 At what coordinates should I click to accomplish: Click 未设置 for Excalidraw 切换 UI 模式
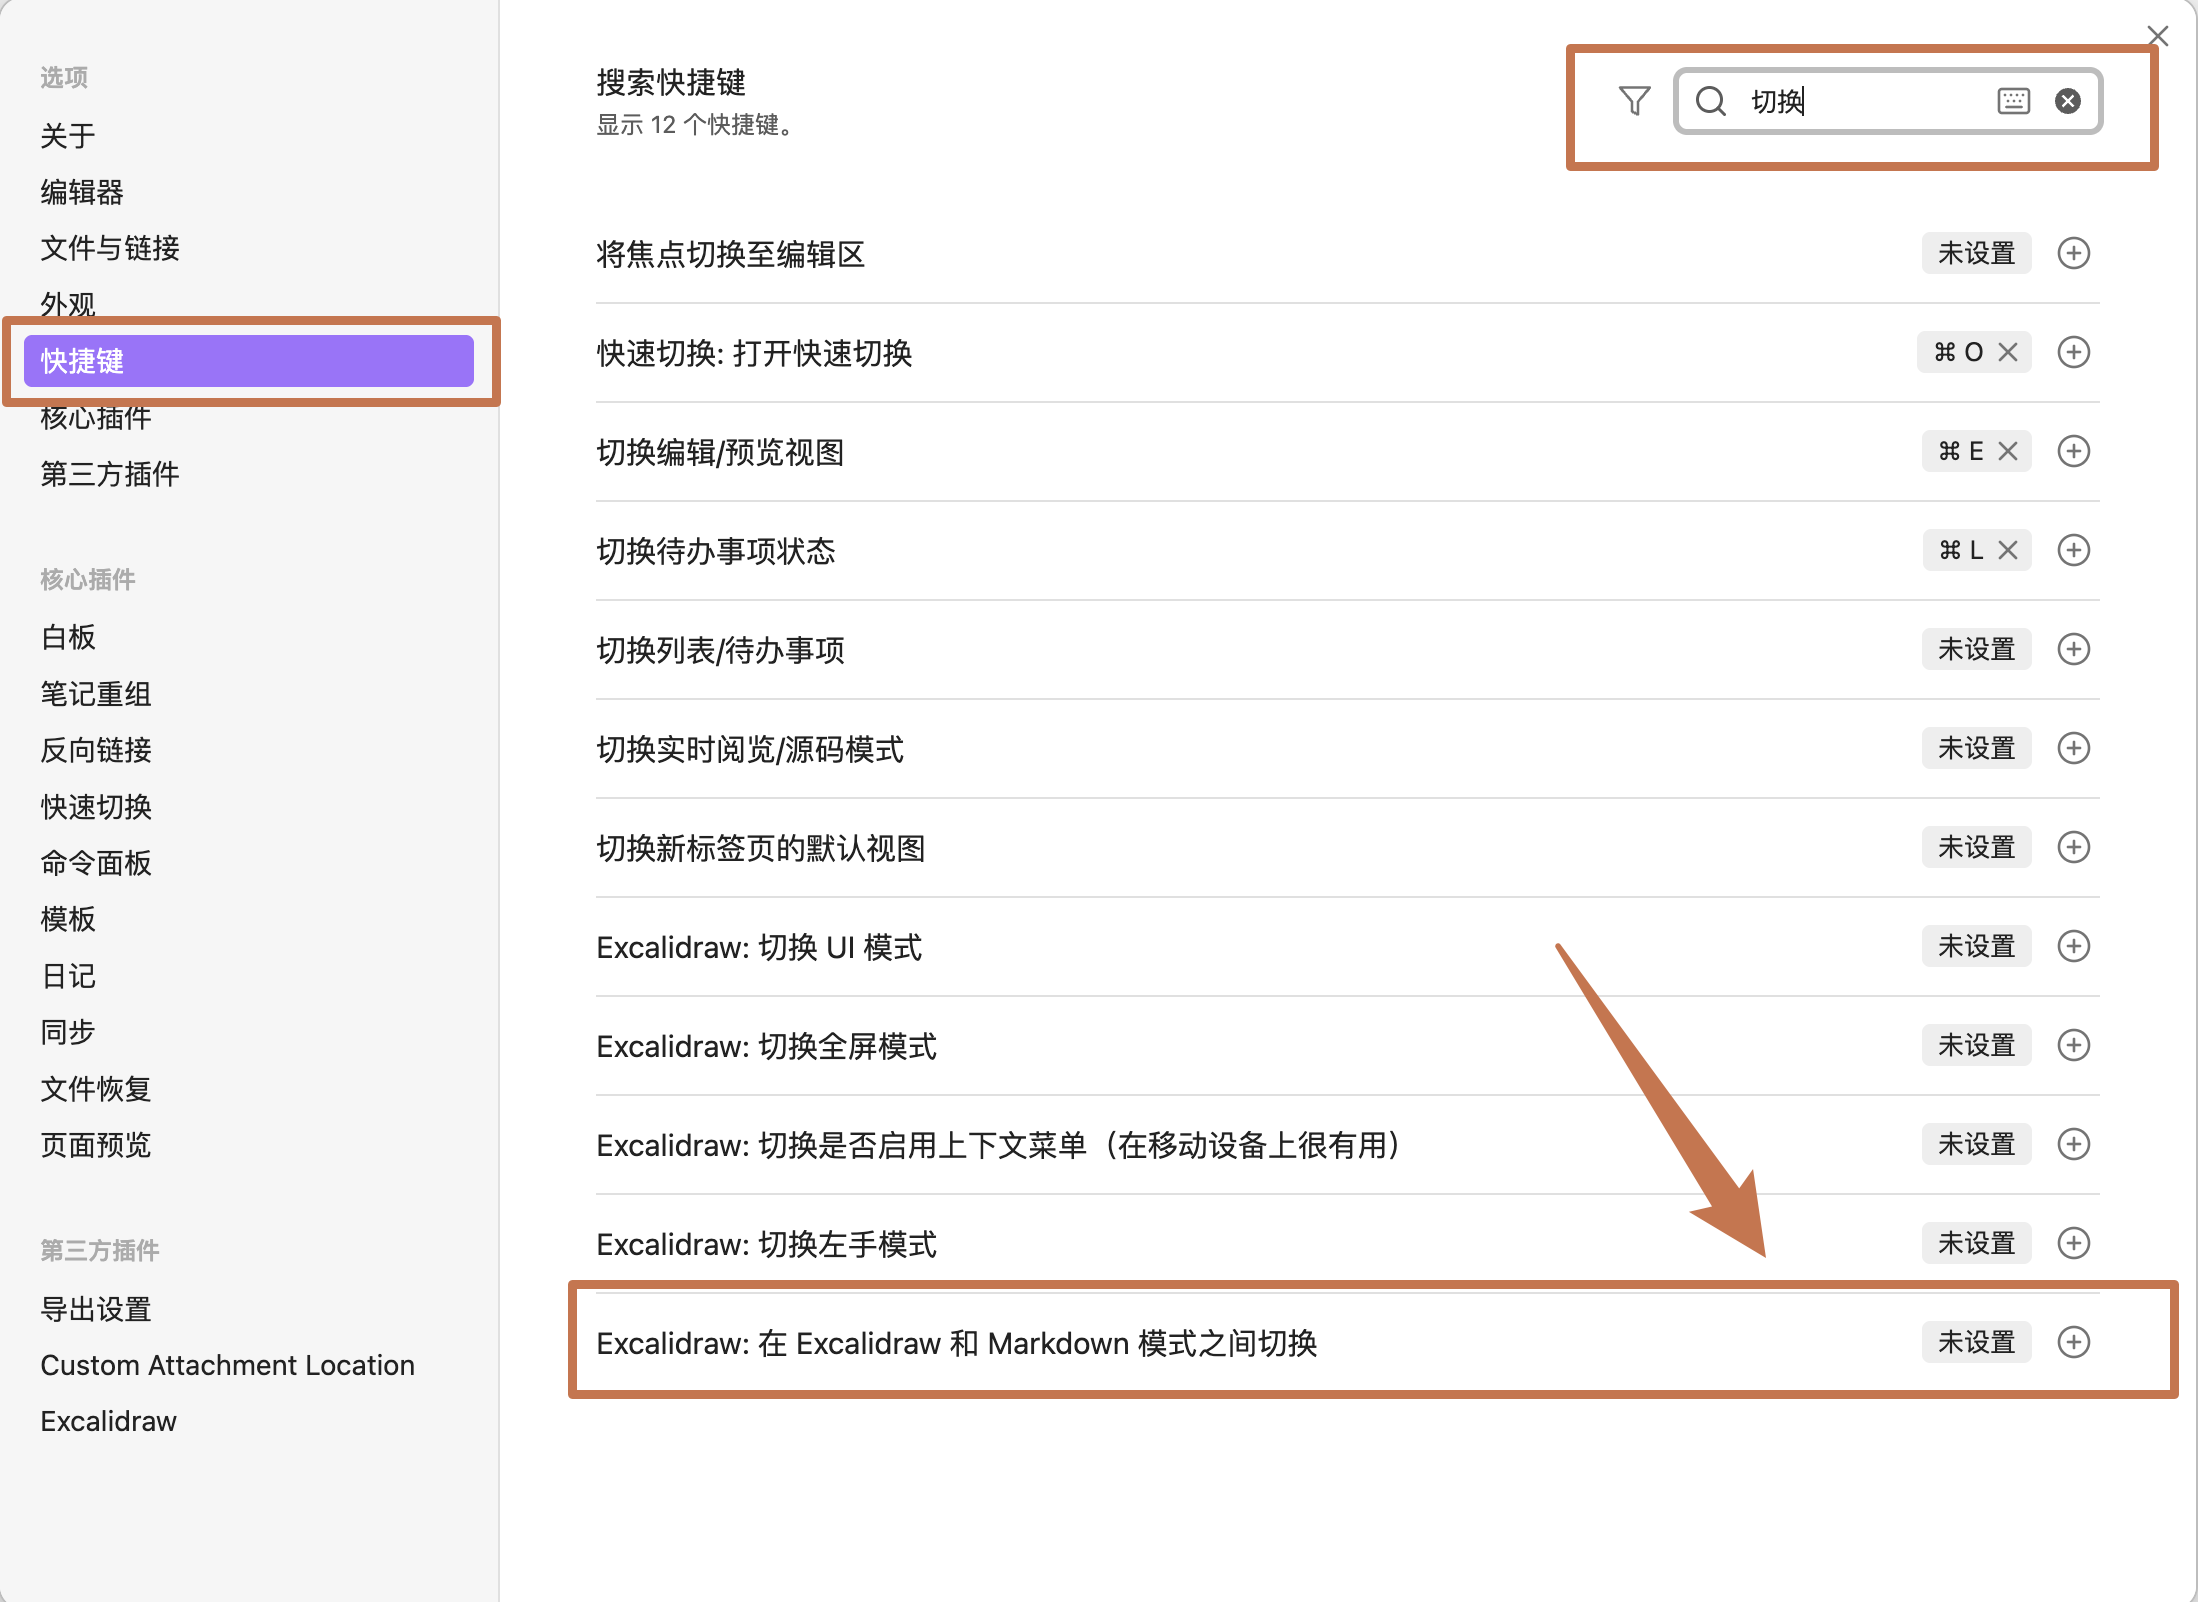[x=1976, y=946]
